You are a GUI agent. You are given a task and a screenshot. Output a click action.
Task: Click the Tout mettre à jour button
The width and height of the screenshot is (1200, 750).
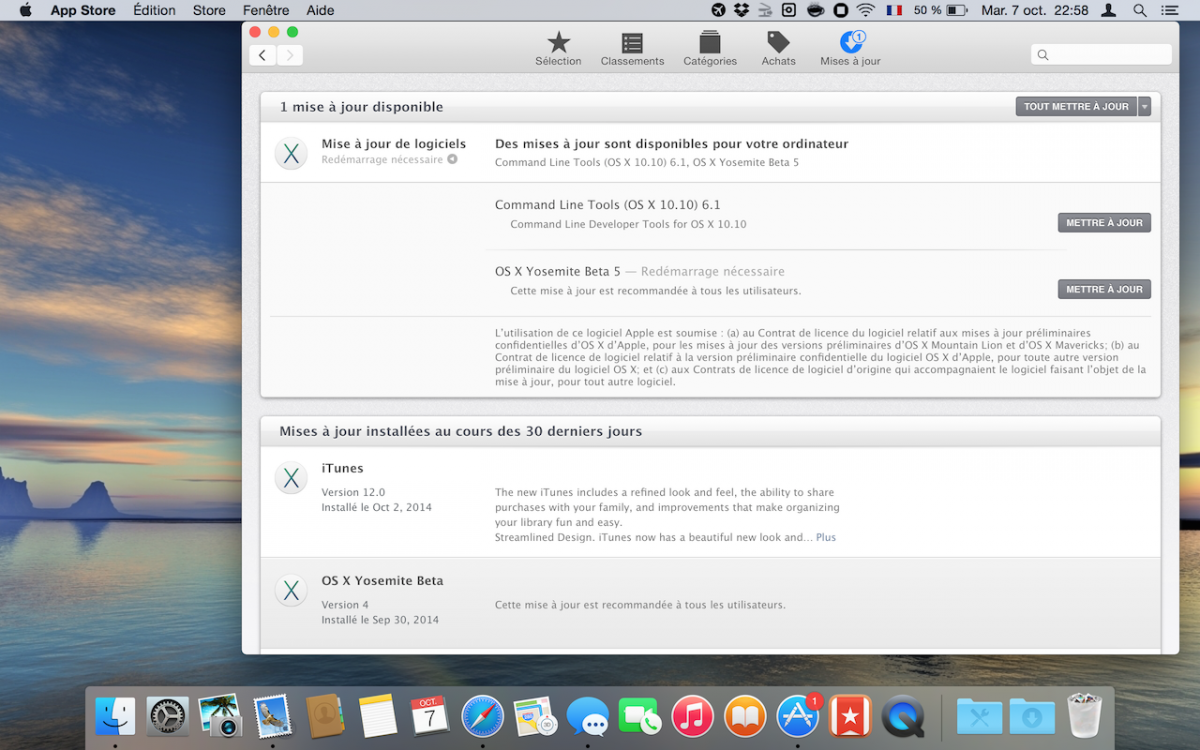click(x=1076, y=106)
